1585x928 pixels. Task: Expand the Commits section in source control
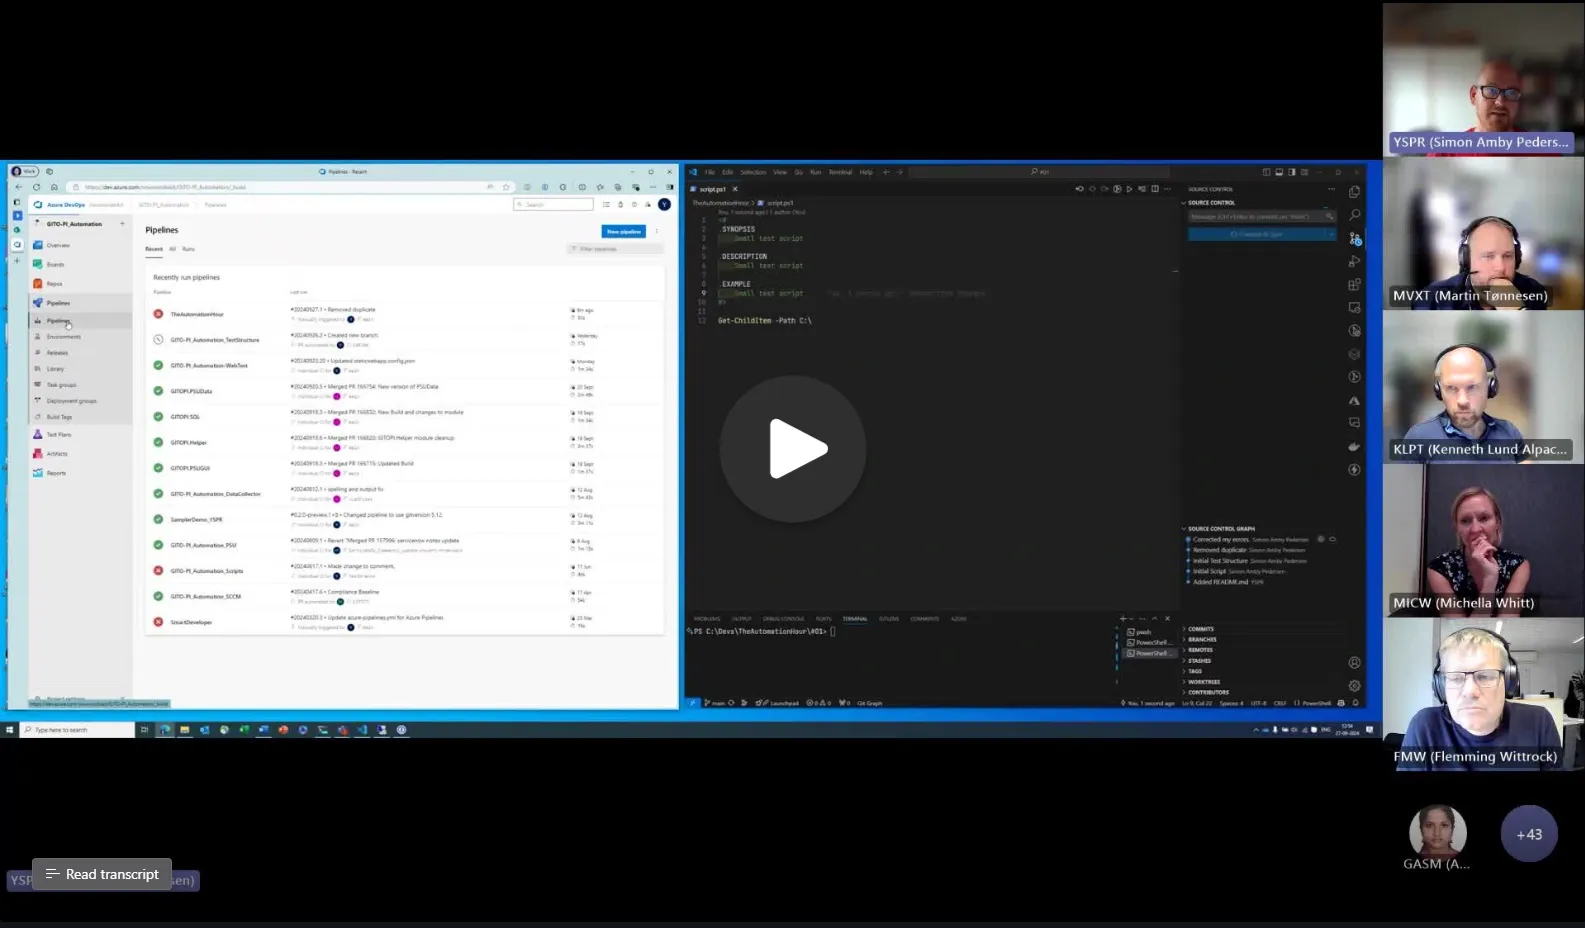pos(1201,629)
